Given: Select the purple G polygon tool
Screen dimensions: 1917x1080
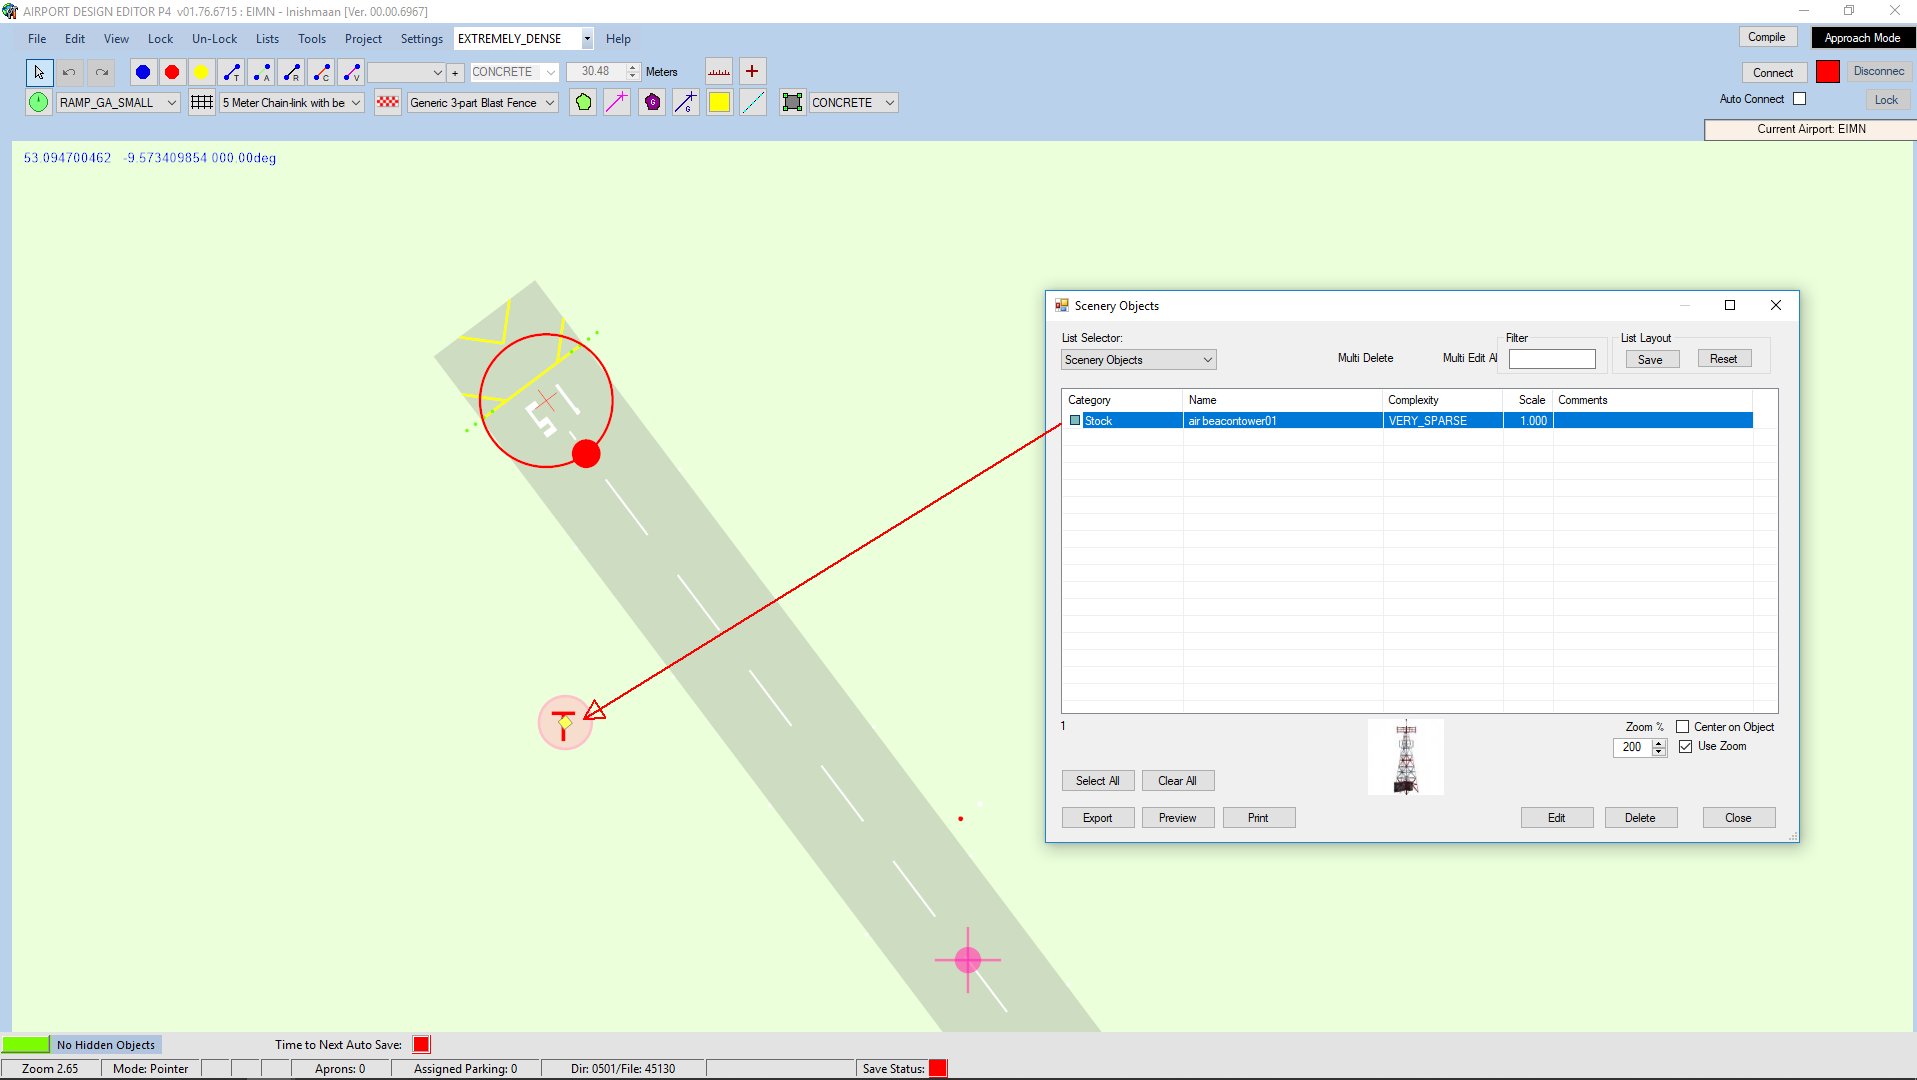Looking at the screenshot, I should [x=652, y=102].
